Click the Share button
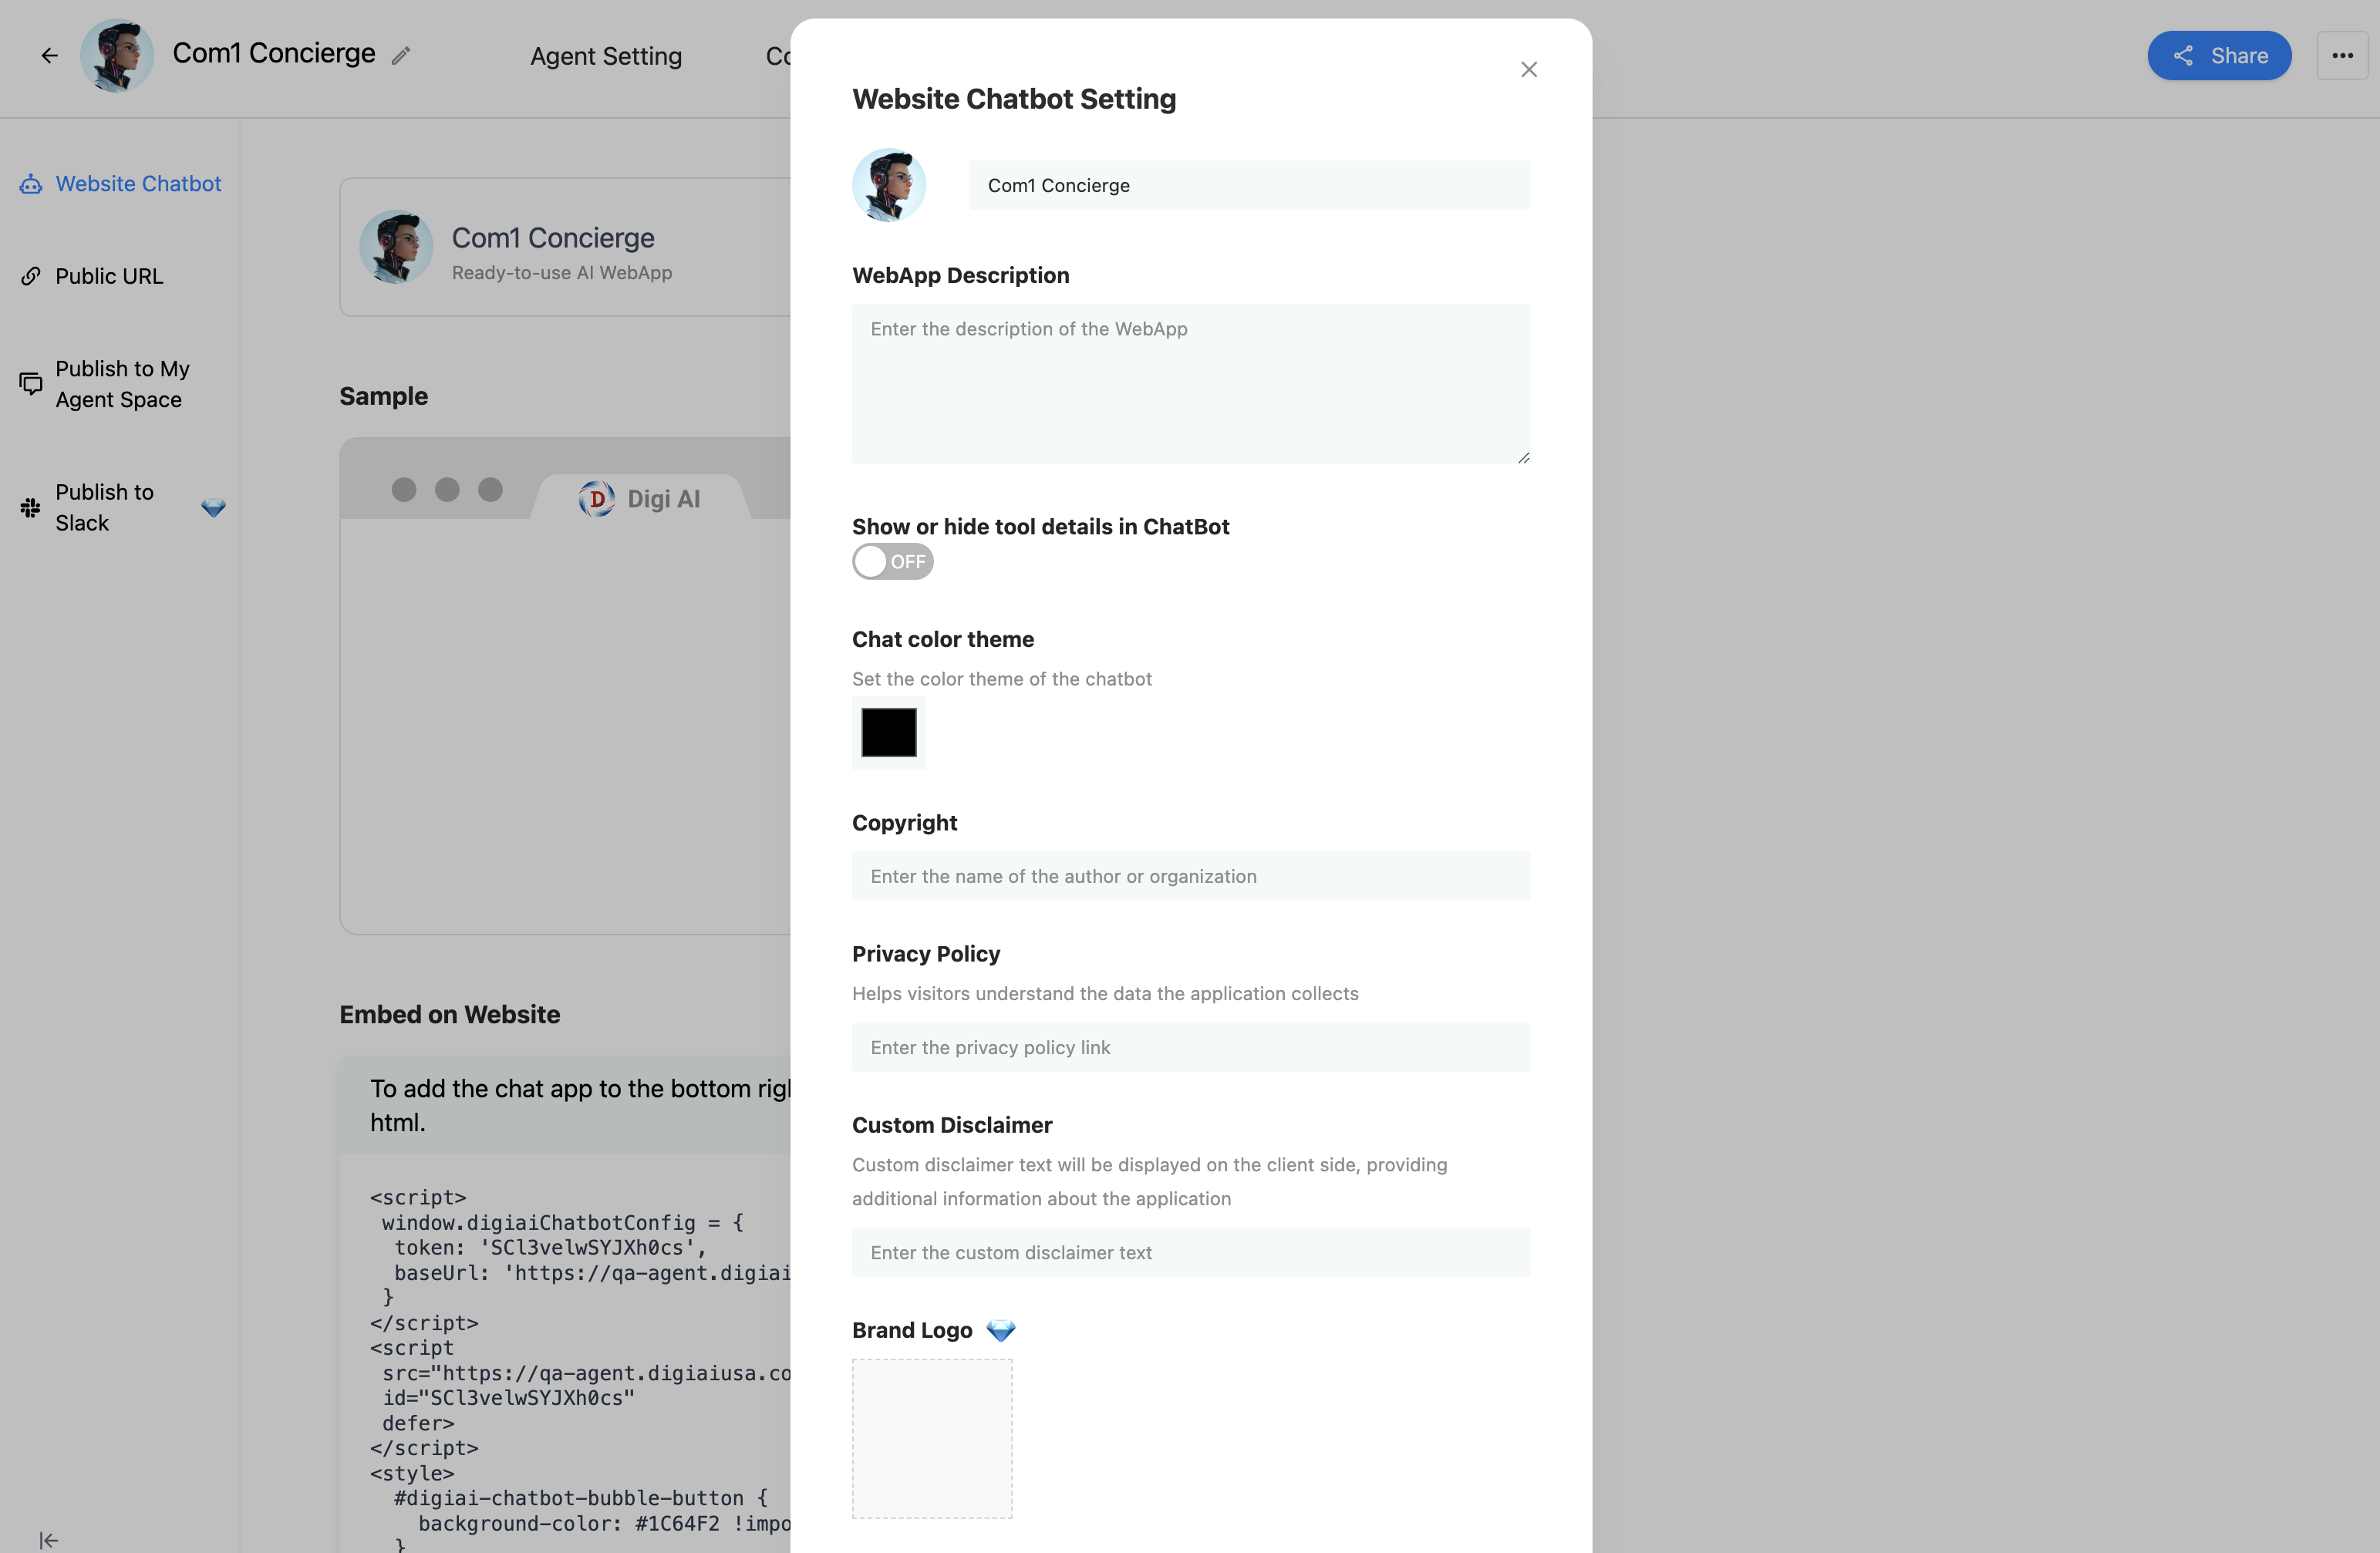Viewport: 2380px width, 1553px height. click(2219, 55)
